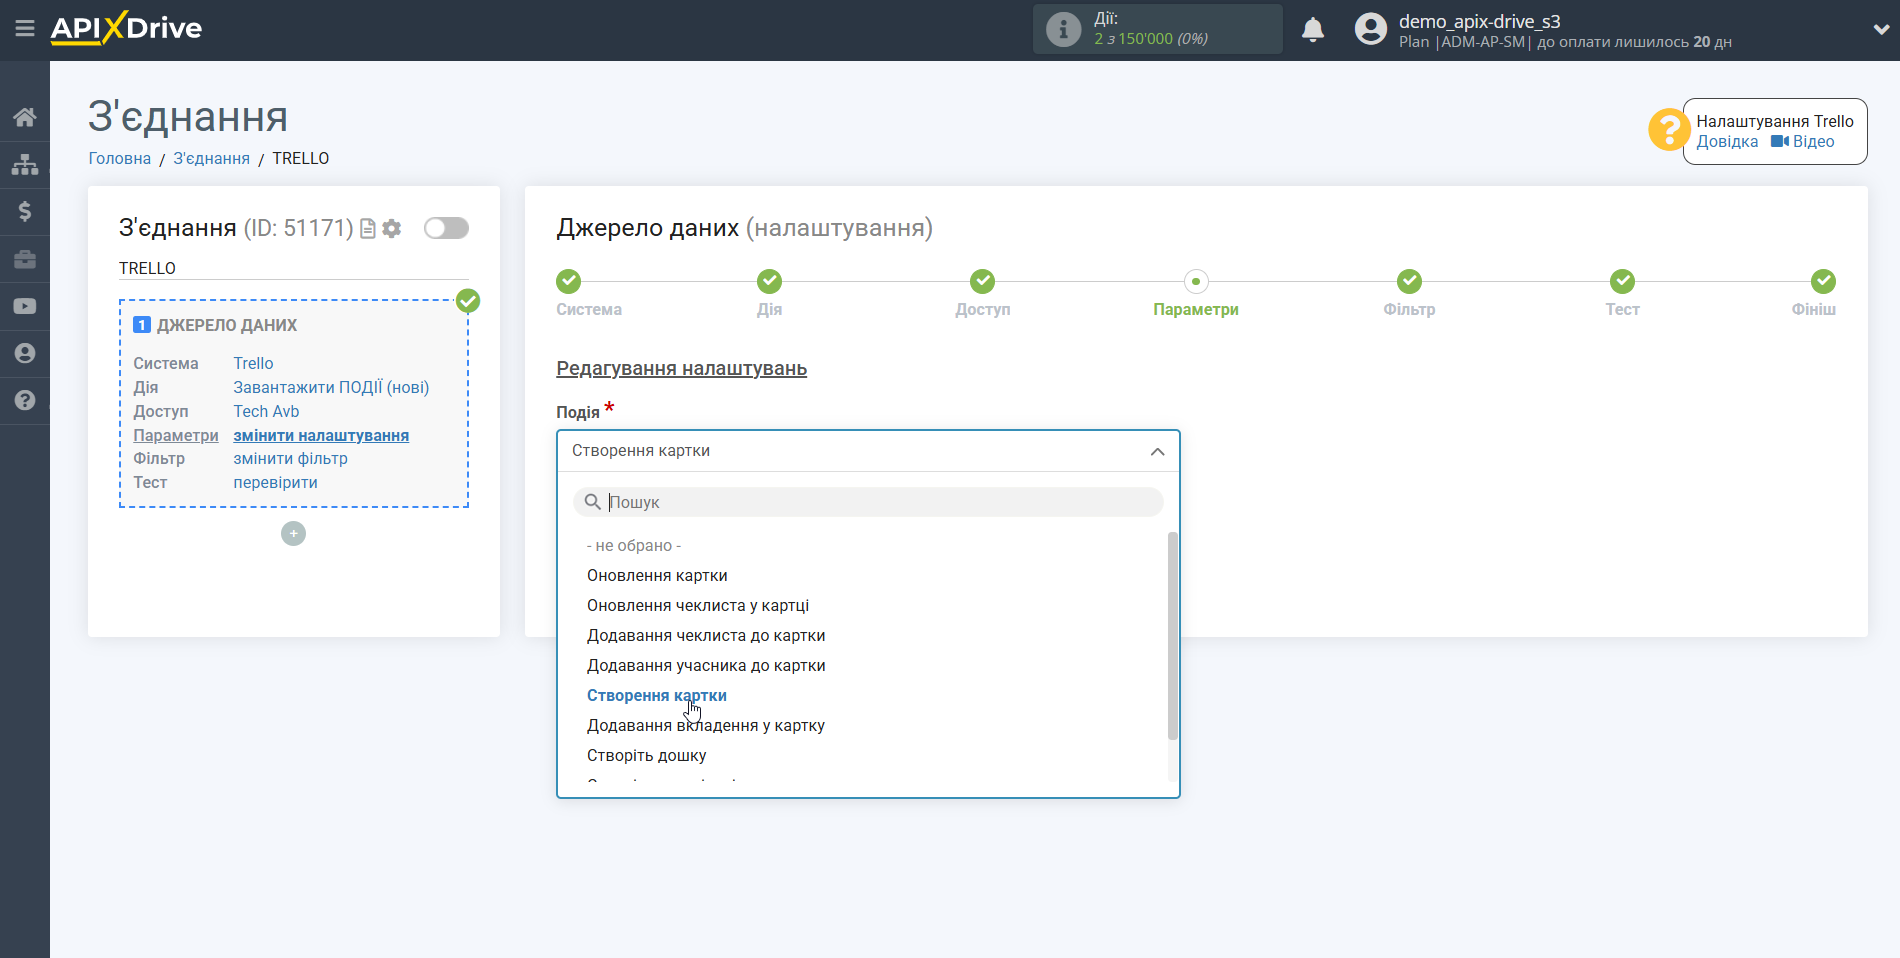
Task: Open the connections sitemap sidebar icon
Action: [x=25, y=164]
